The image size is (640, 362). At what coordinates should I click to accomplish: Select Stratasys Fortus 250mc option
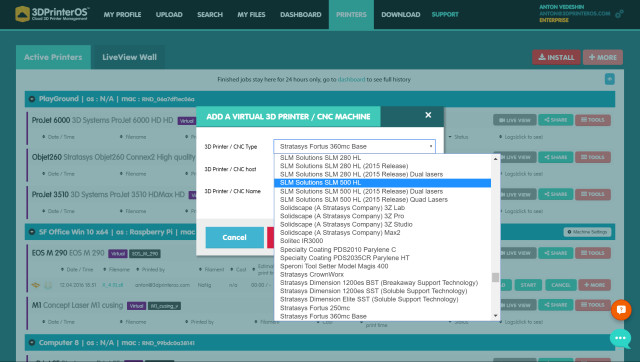click(x=382, y=308)
